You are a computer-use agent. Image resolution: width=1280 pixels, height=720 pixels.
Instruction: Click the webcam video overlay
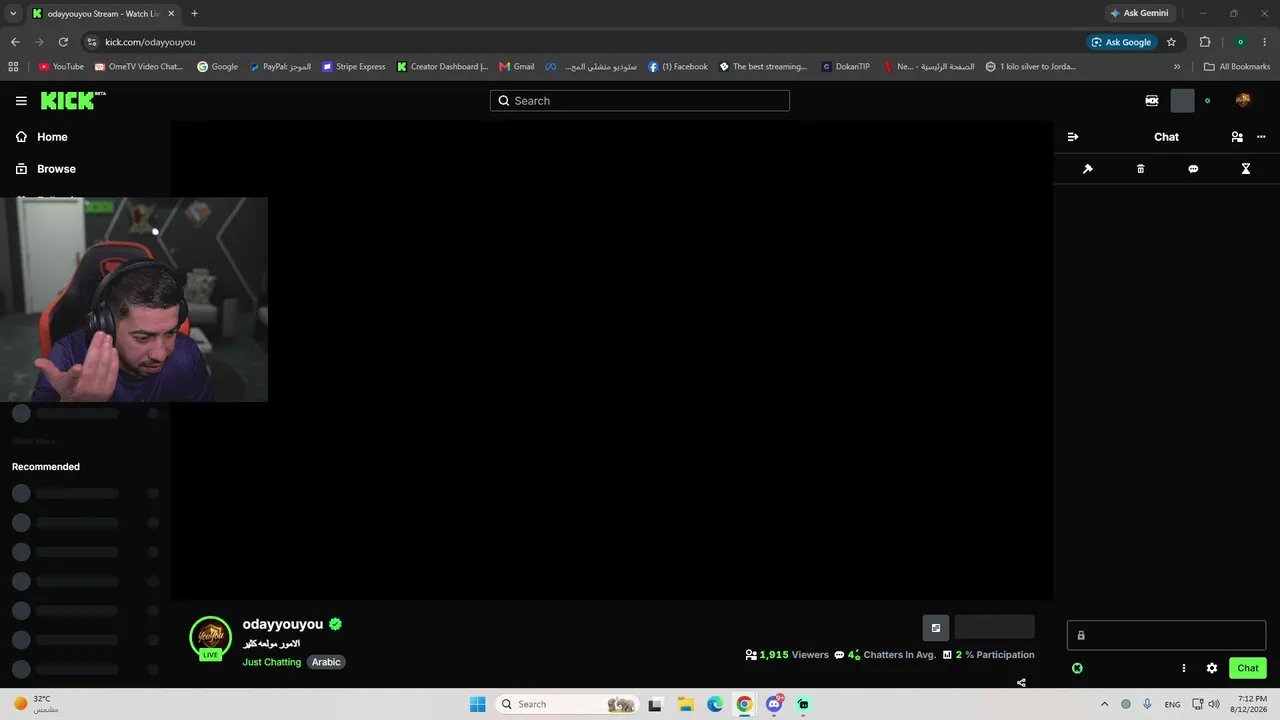point(134,299)
